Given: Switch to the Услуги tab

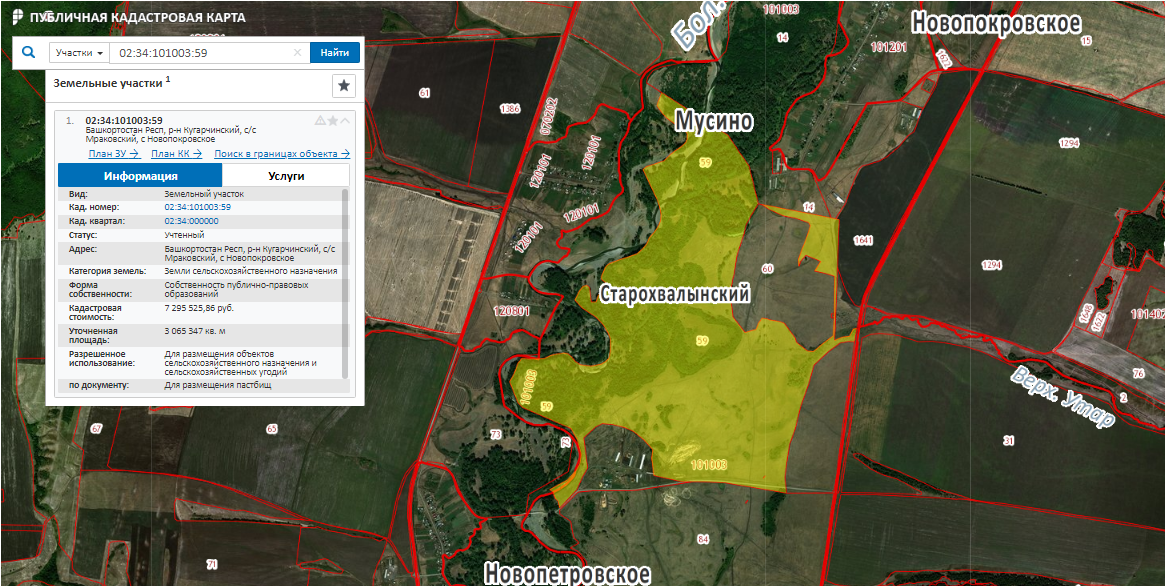Looking at the screenshot, I should (x=286, y=175).
